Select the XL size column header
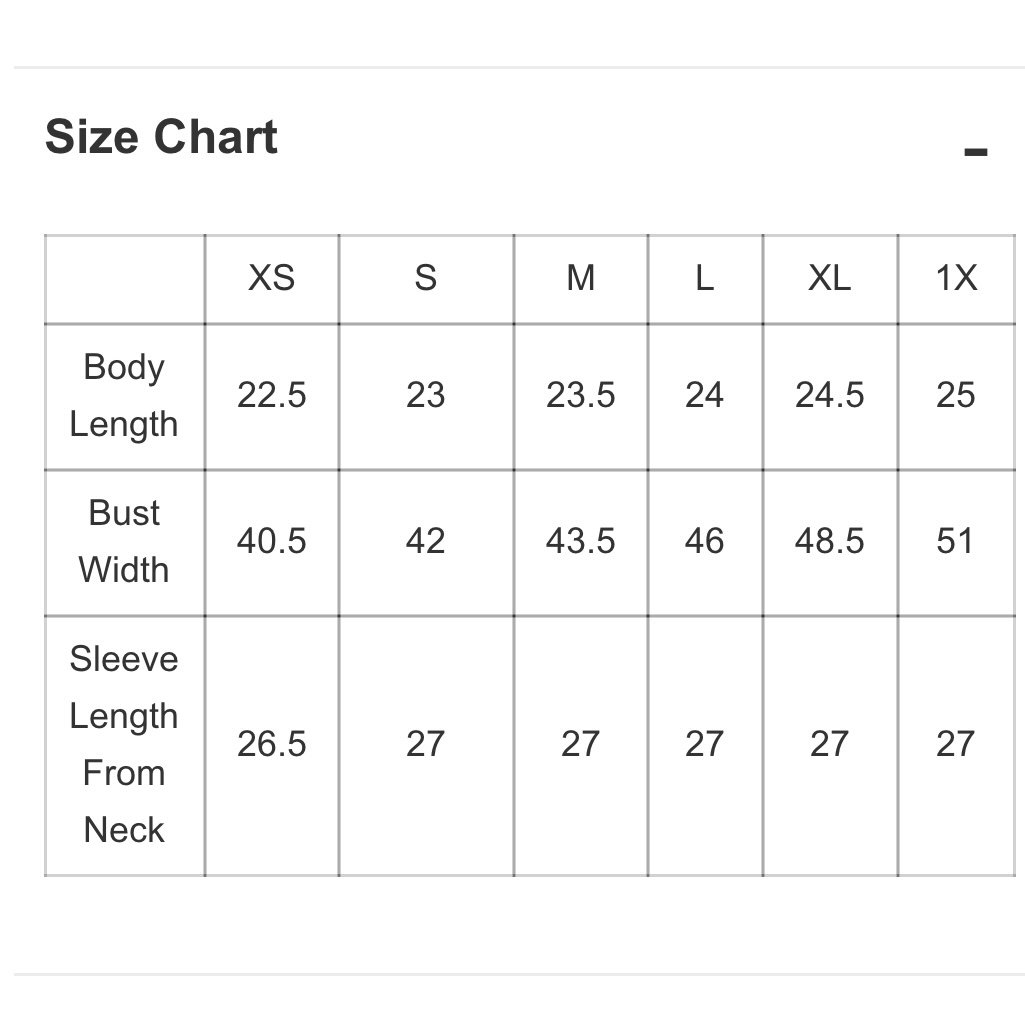 click(829, 278)
